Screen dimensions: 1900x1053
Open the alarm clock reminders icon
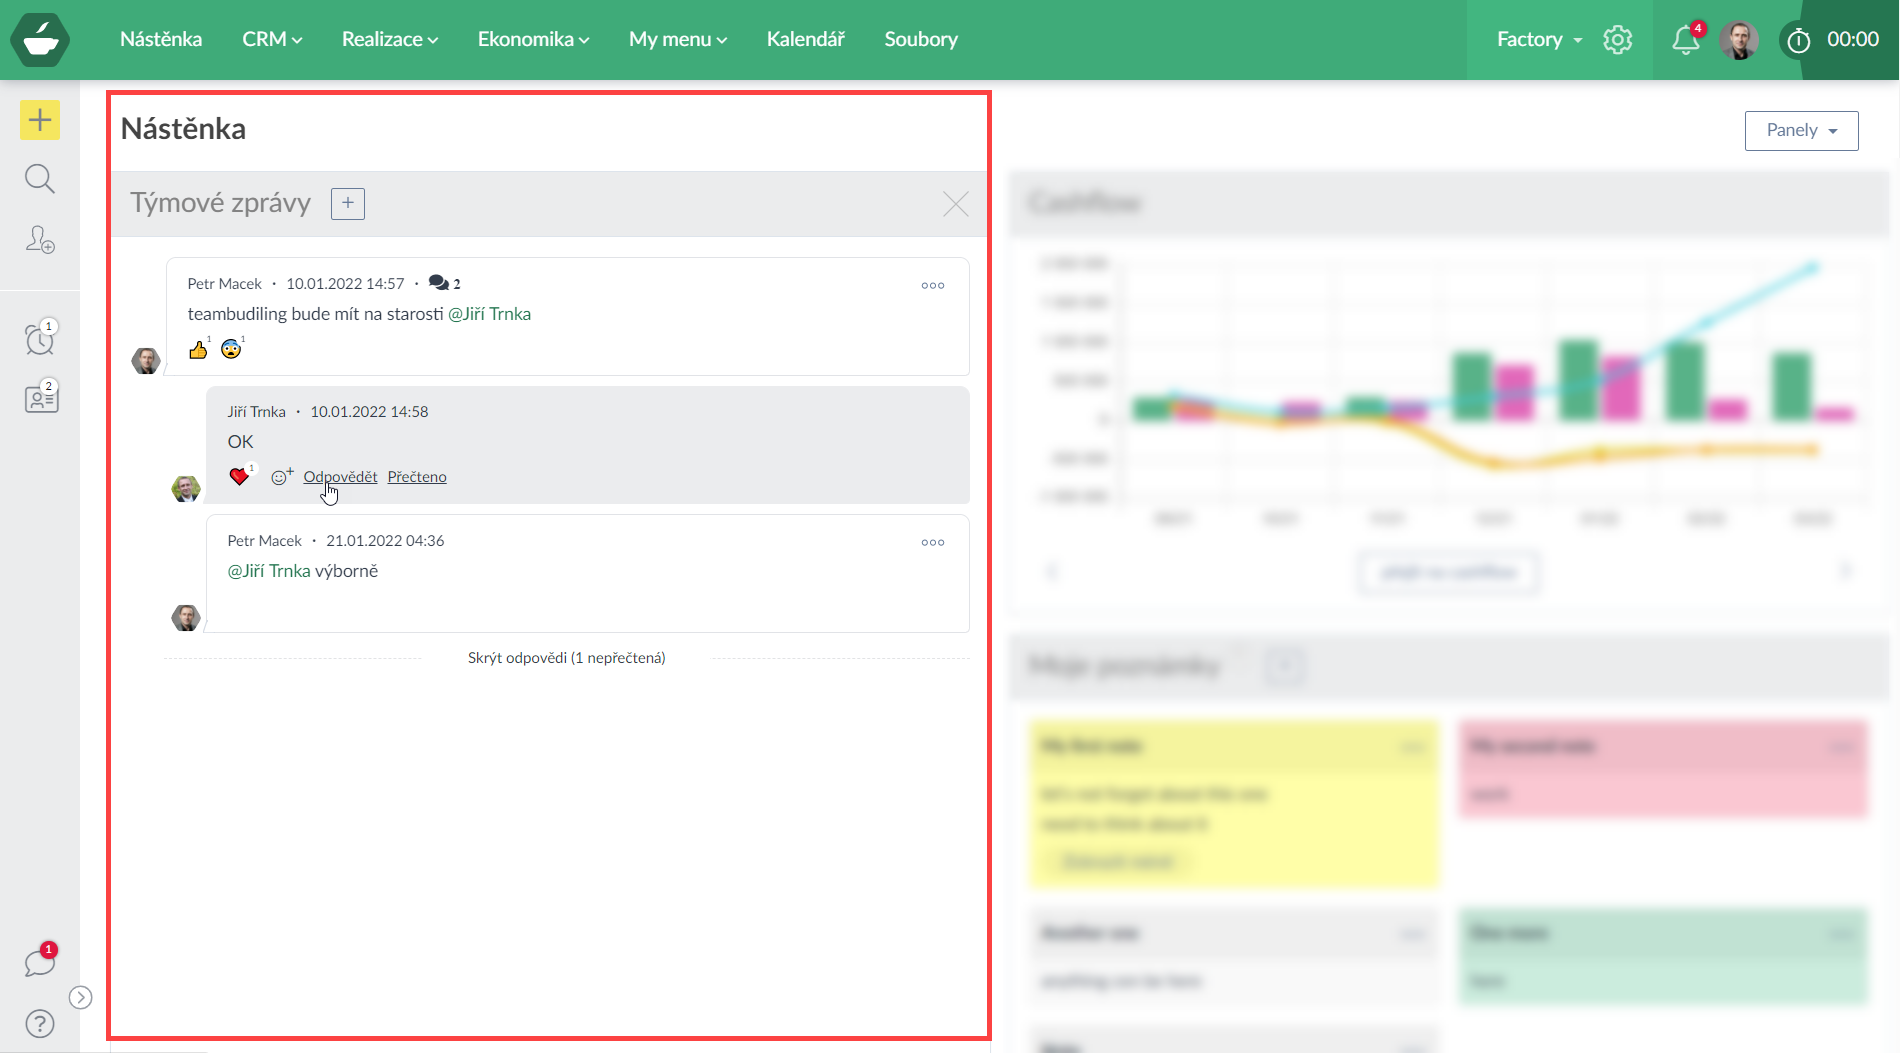point(40,339)
